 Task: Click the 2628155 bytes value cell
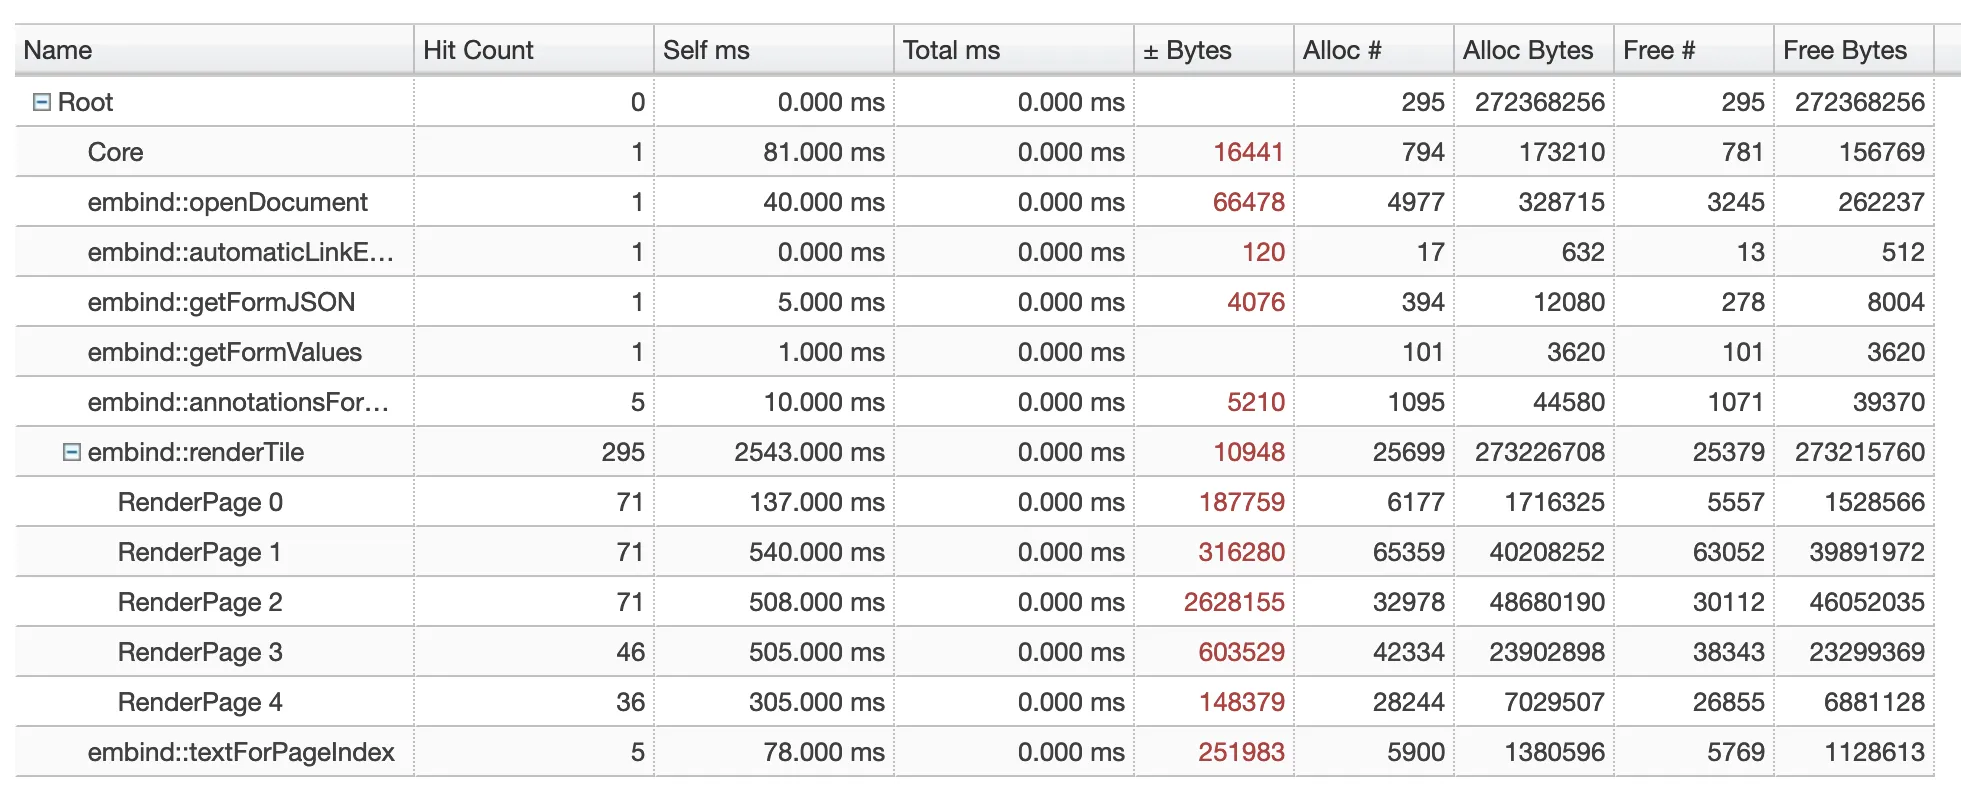pos(1234,602)
